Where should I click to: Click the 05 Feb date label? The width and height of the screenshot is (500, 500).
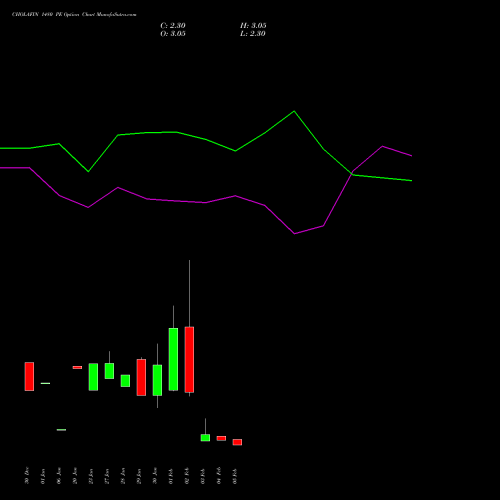click(235, 476)
